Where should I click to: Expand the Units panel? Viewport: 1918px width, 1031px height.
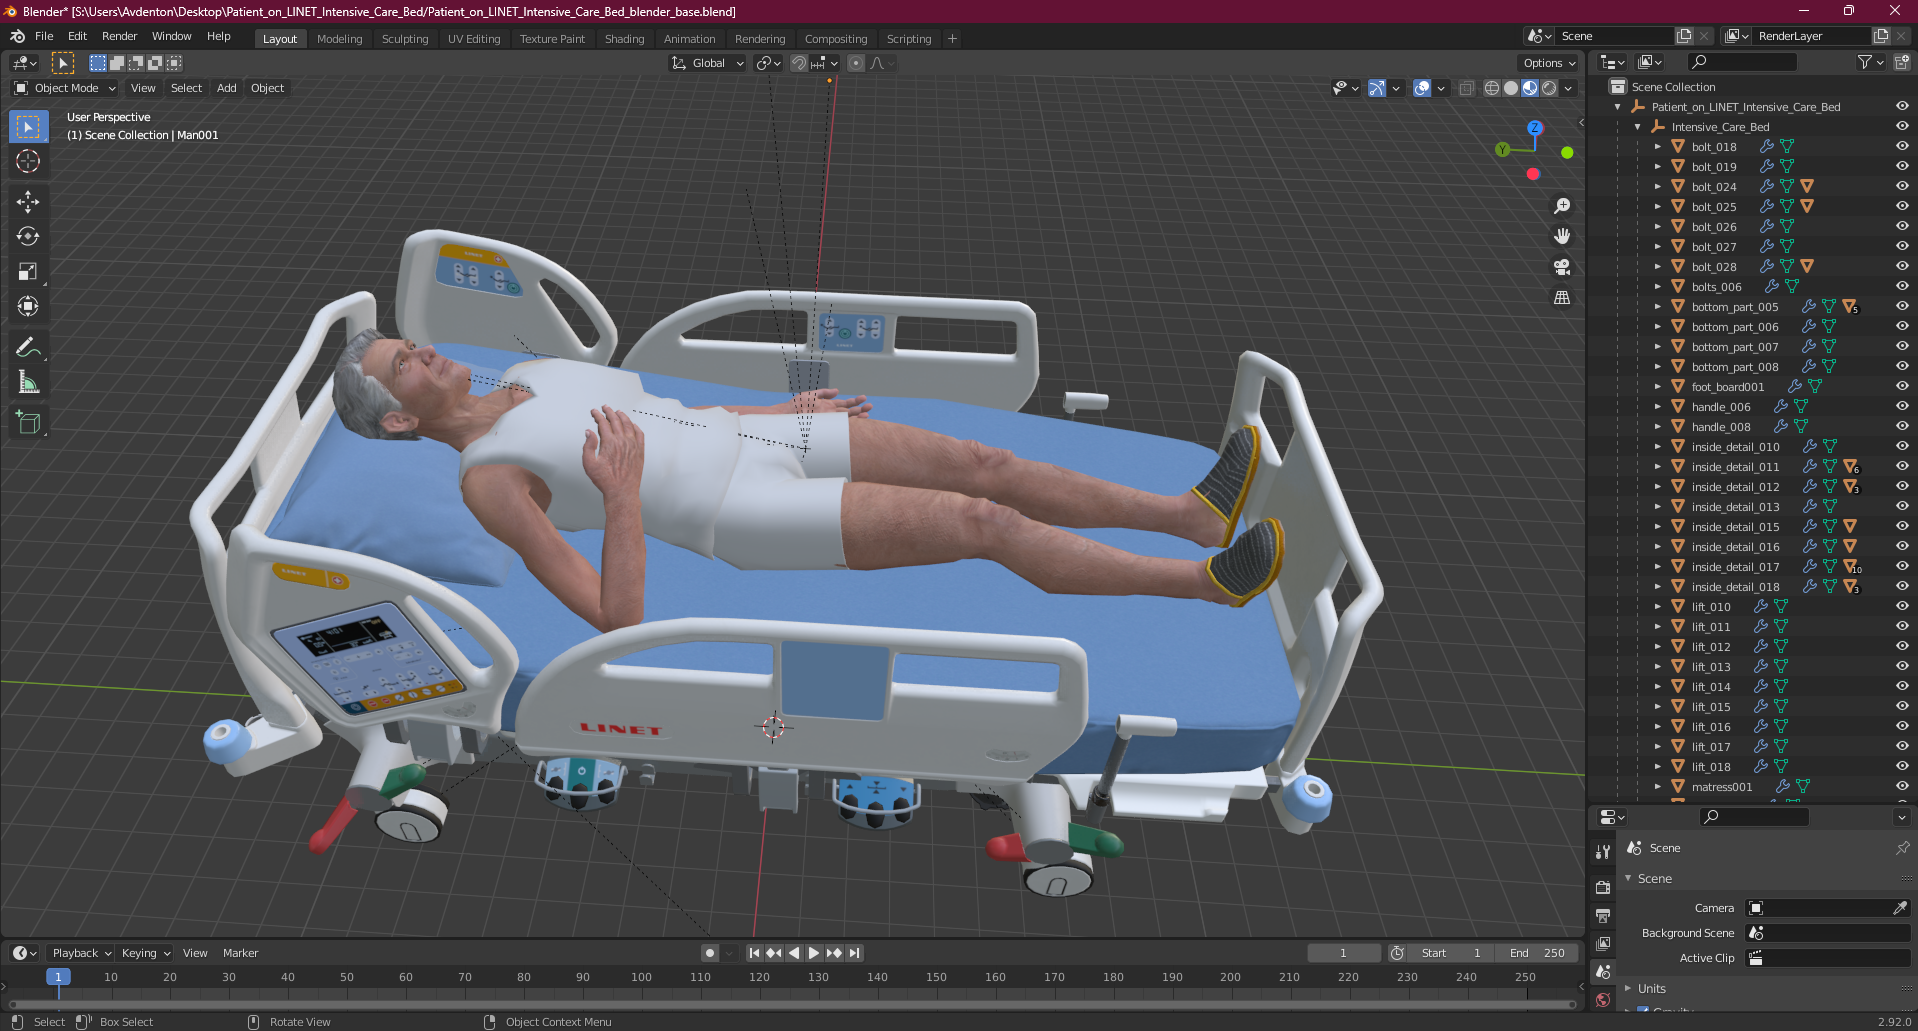(x=1651, y=988)
